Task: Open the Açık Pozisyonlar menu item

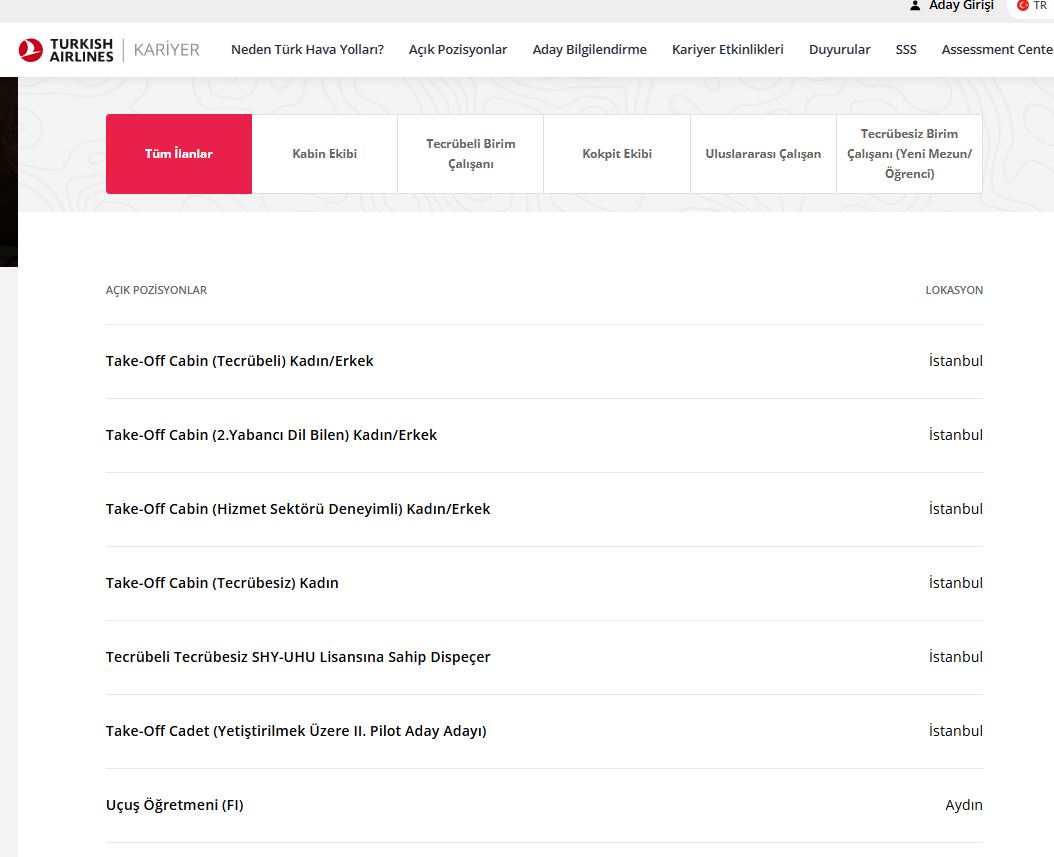Action: [x=458, y=50]
